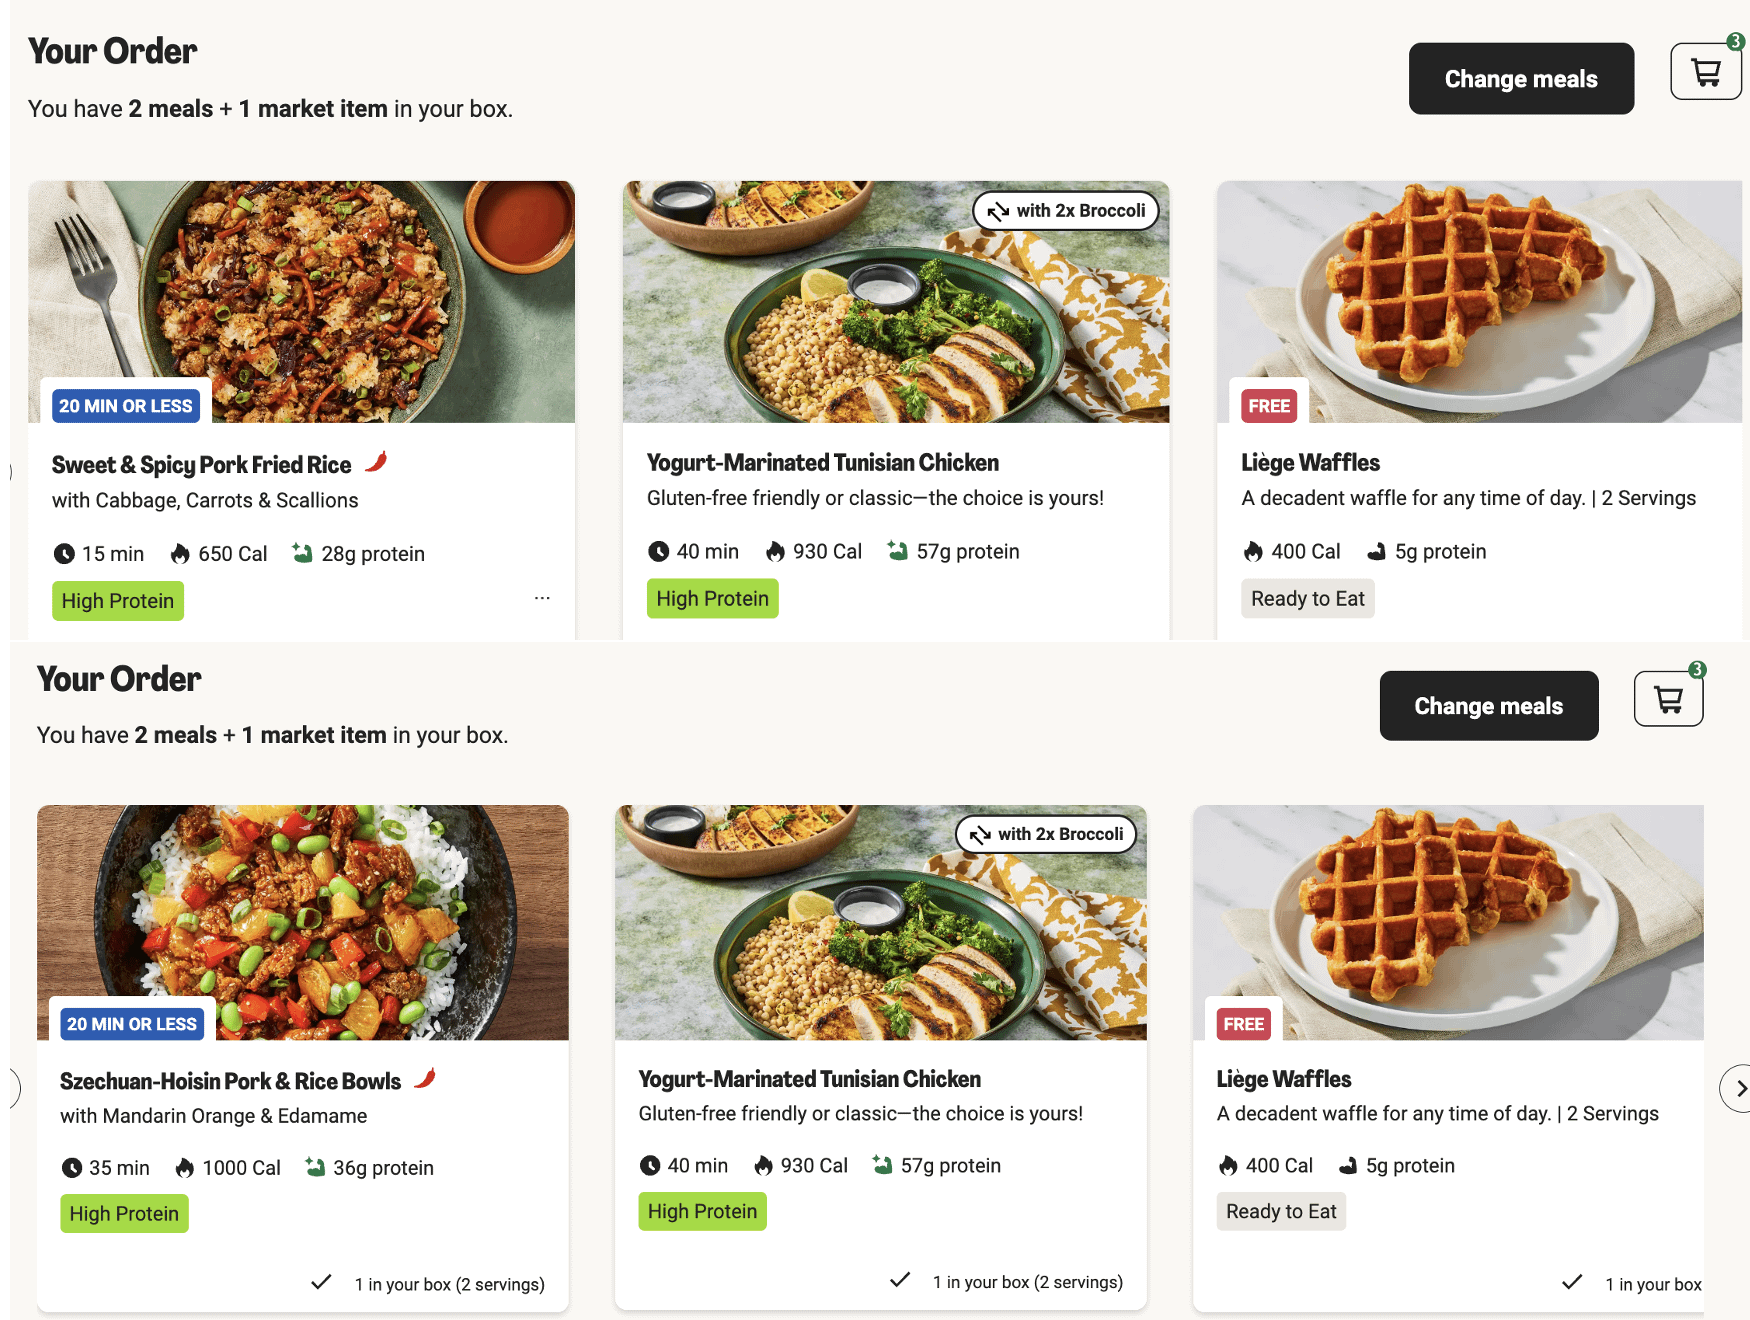
Task: Click chili pepper icon beside Sweet & Spicy Pork
Action: [x=376, y=462]
